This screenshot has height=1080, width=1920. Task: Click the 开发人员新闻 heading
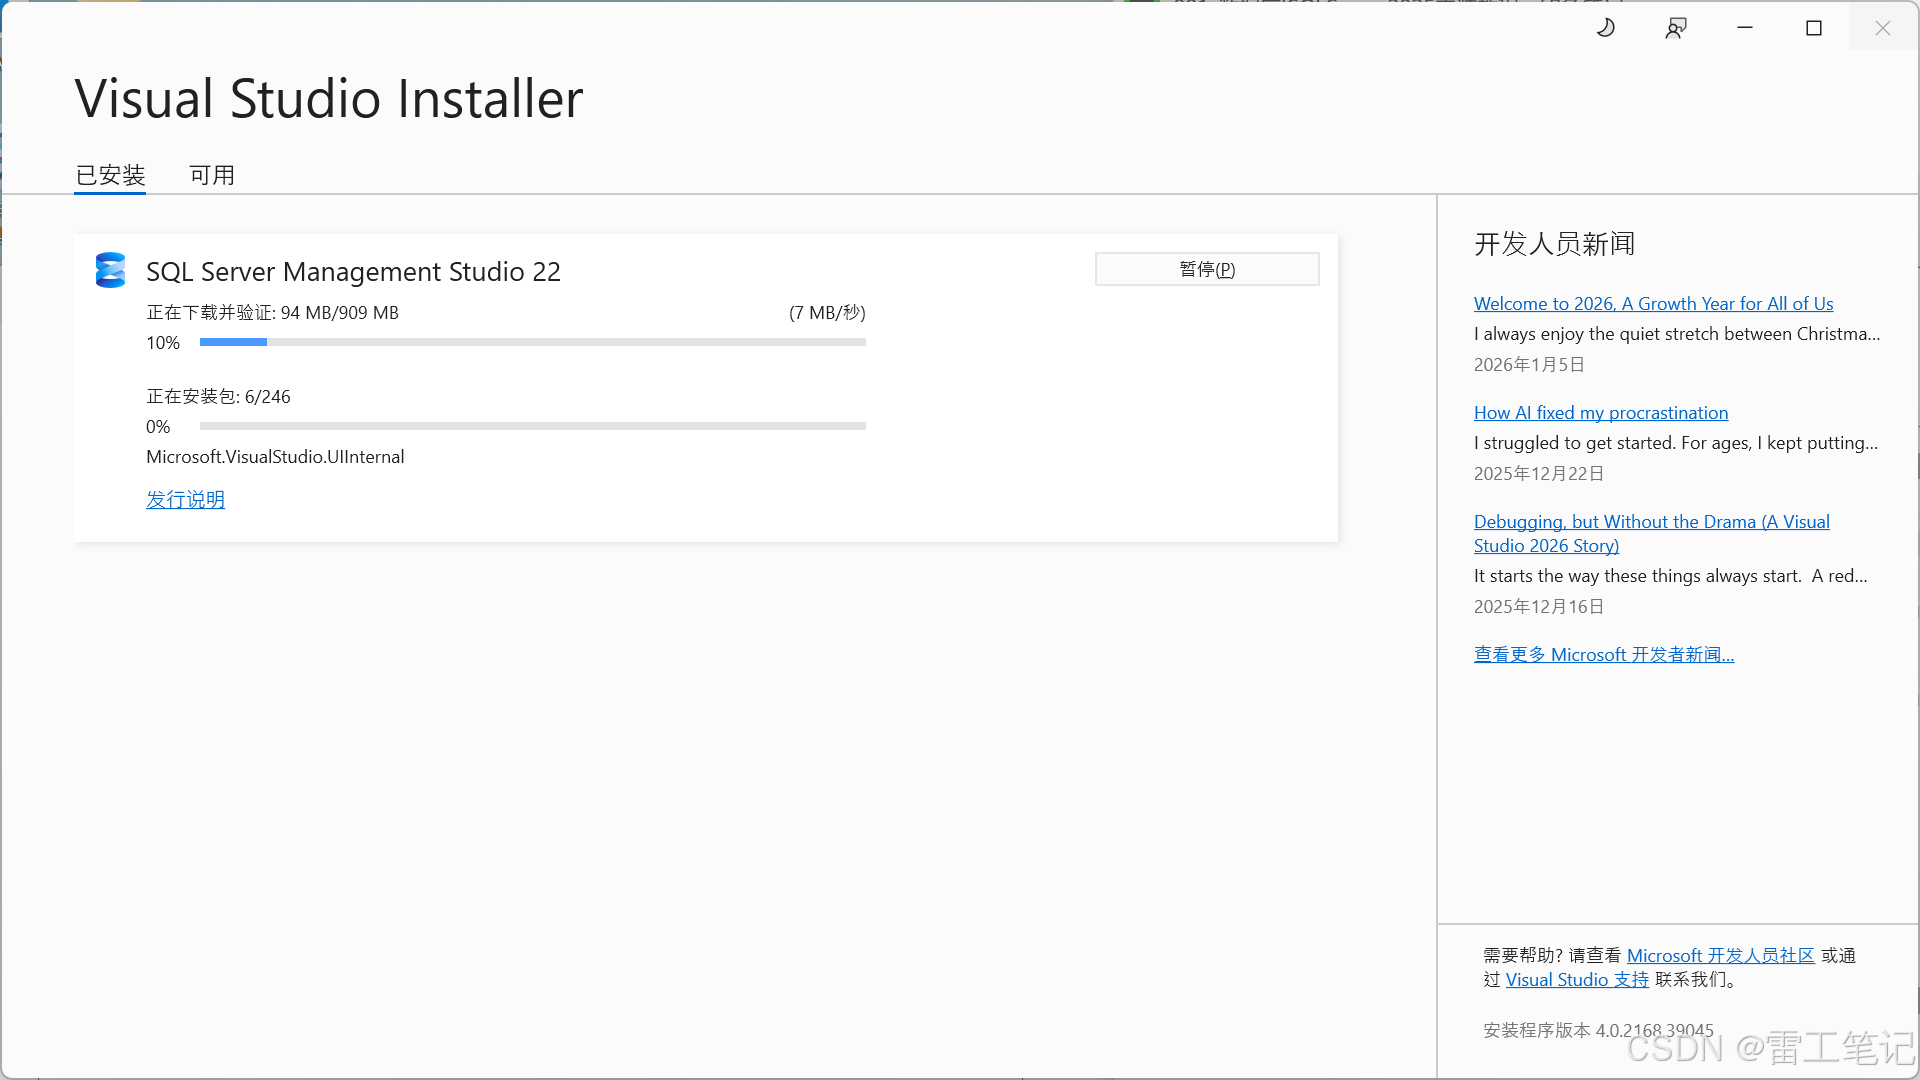pos(1554,243)
